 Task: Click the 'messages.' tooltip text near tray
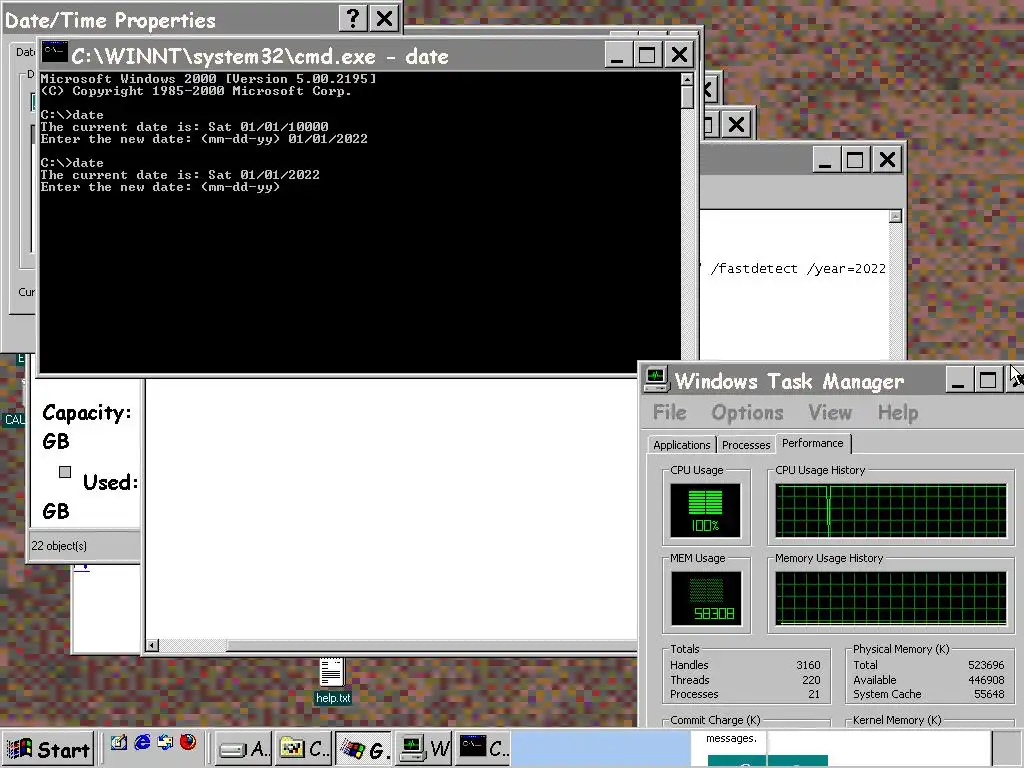pos(731,738)
